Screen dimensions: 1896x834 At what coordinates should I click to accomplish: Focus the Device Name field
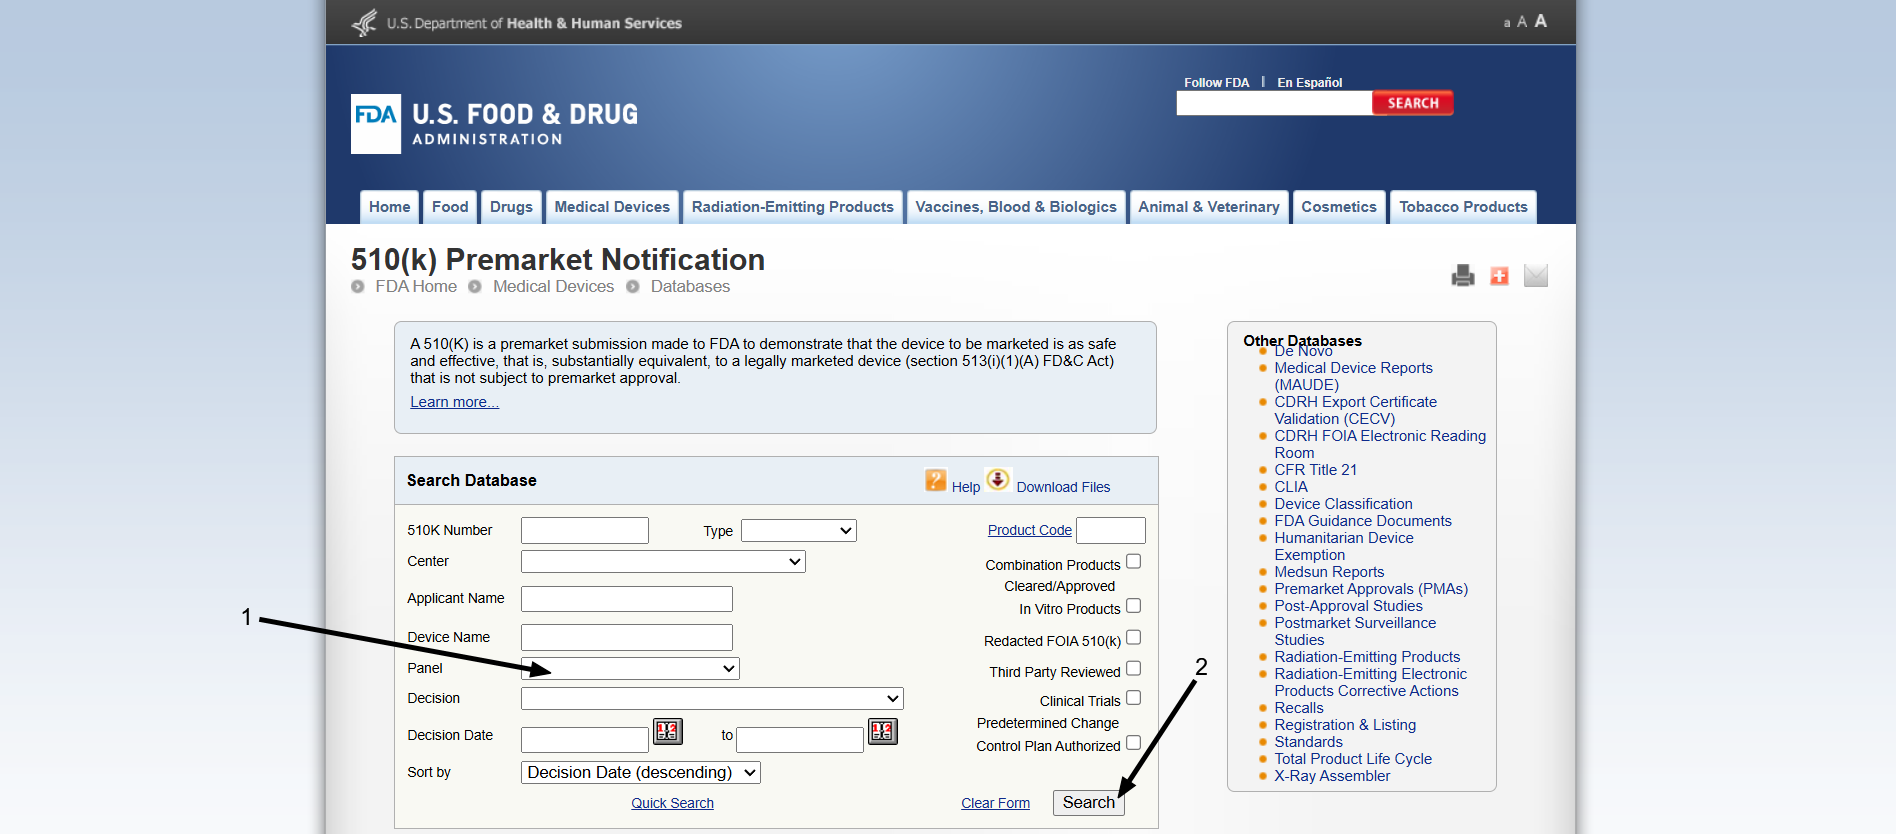click(627, 637)
